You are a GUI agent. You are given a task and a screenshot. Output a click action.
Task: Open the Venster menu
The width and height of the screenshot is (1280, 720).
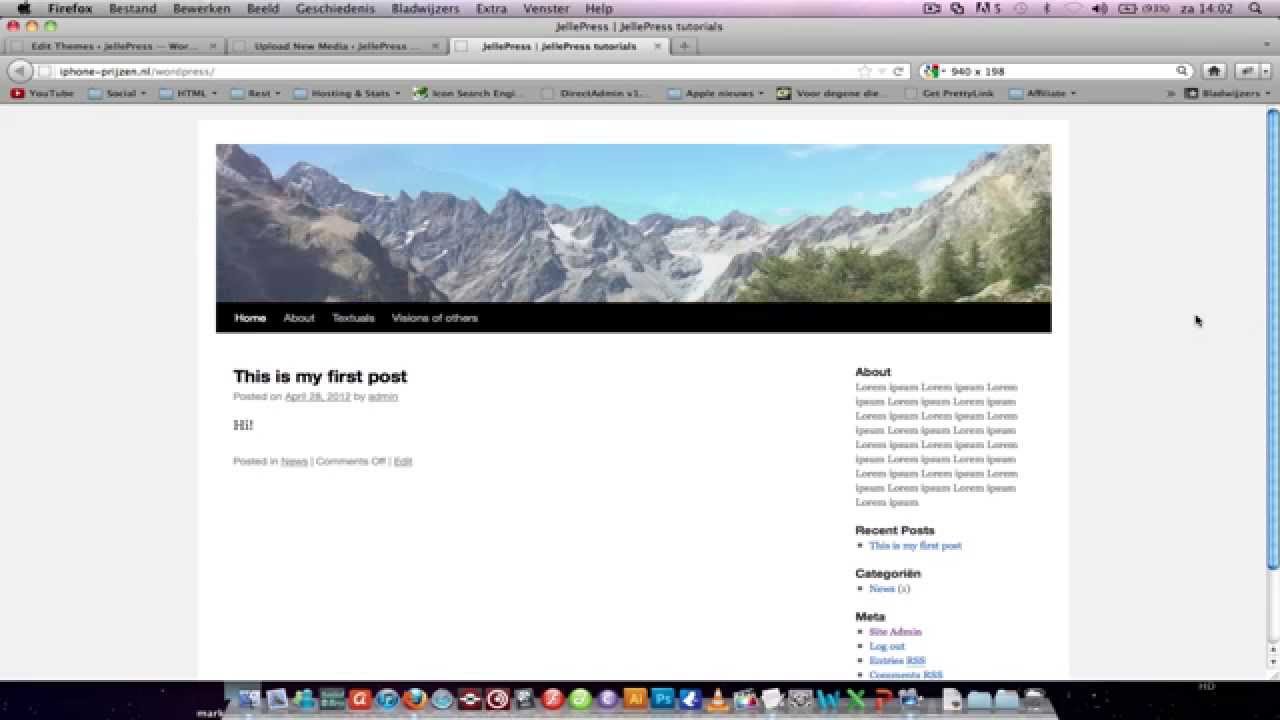(x=546, y=8)
